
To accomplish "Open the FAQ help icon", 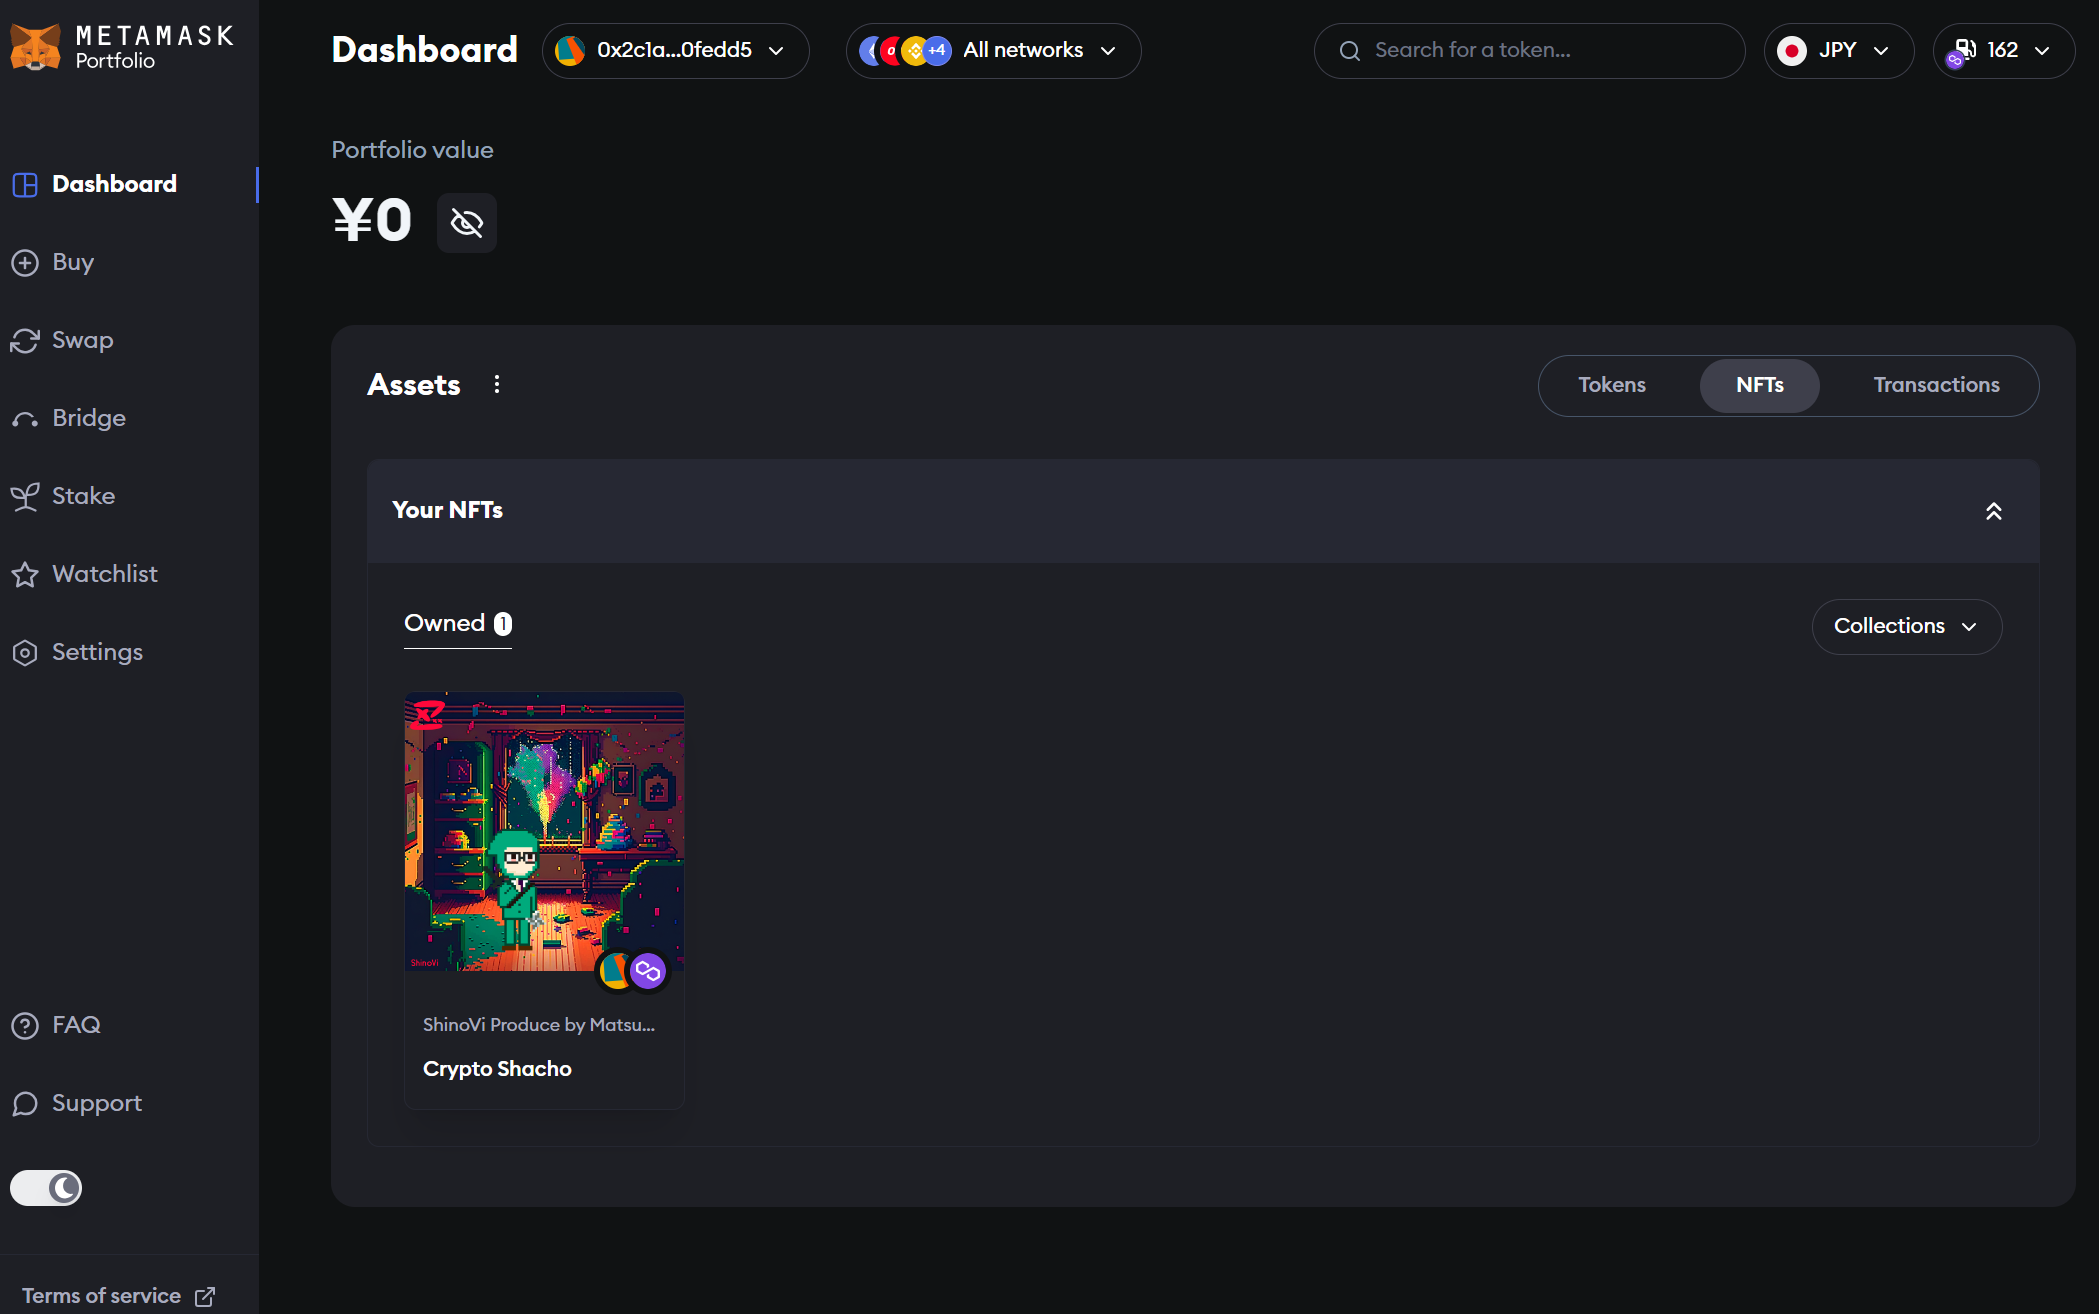I will click(25, 1026).
